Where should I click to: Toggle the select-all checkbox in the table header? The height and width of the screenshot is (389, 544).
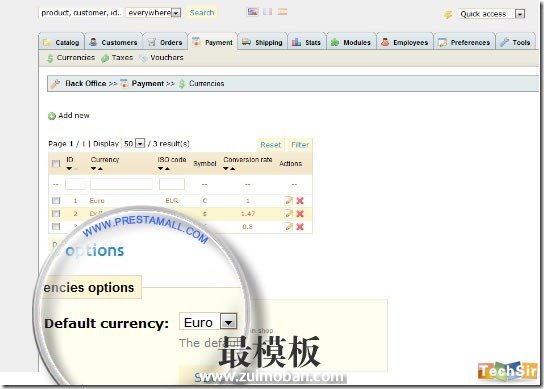(x=56, y=163)
